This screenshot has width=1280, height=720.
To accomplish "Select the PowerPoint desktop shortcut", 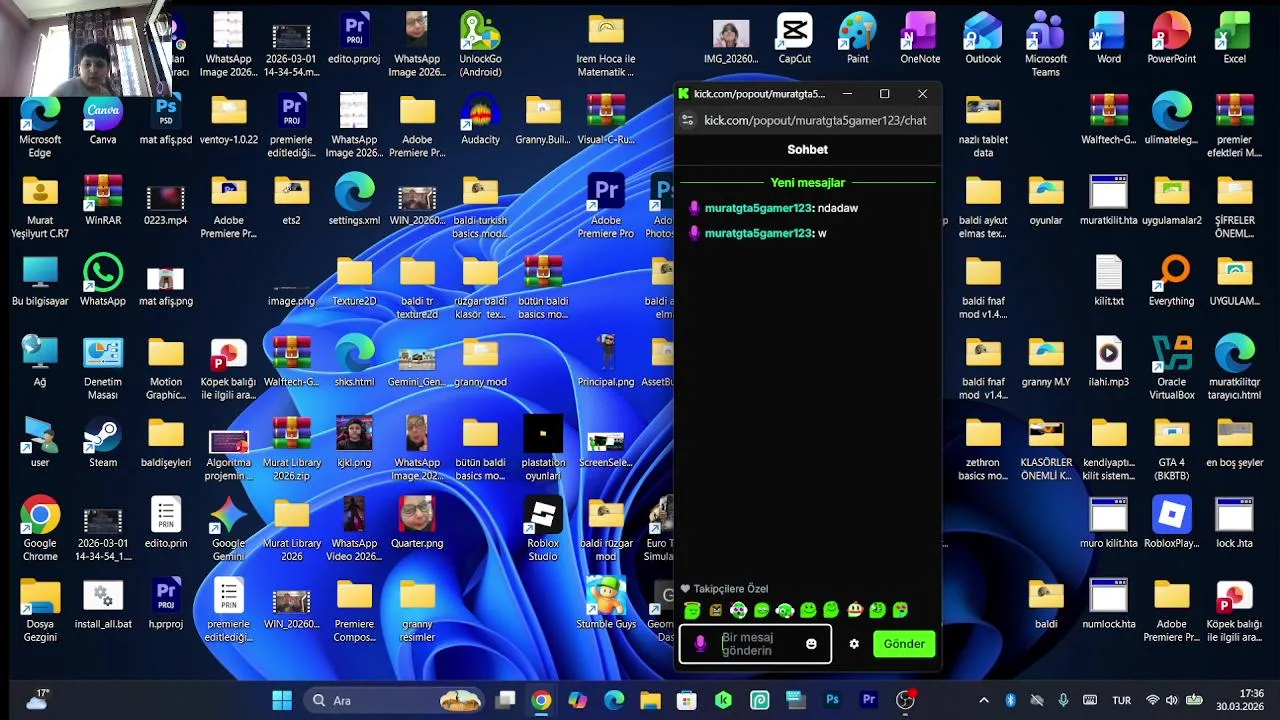I will (x=1172, y=39).
